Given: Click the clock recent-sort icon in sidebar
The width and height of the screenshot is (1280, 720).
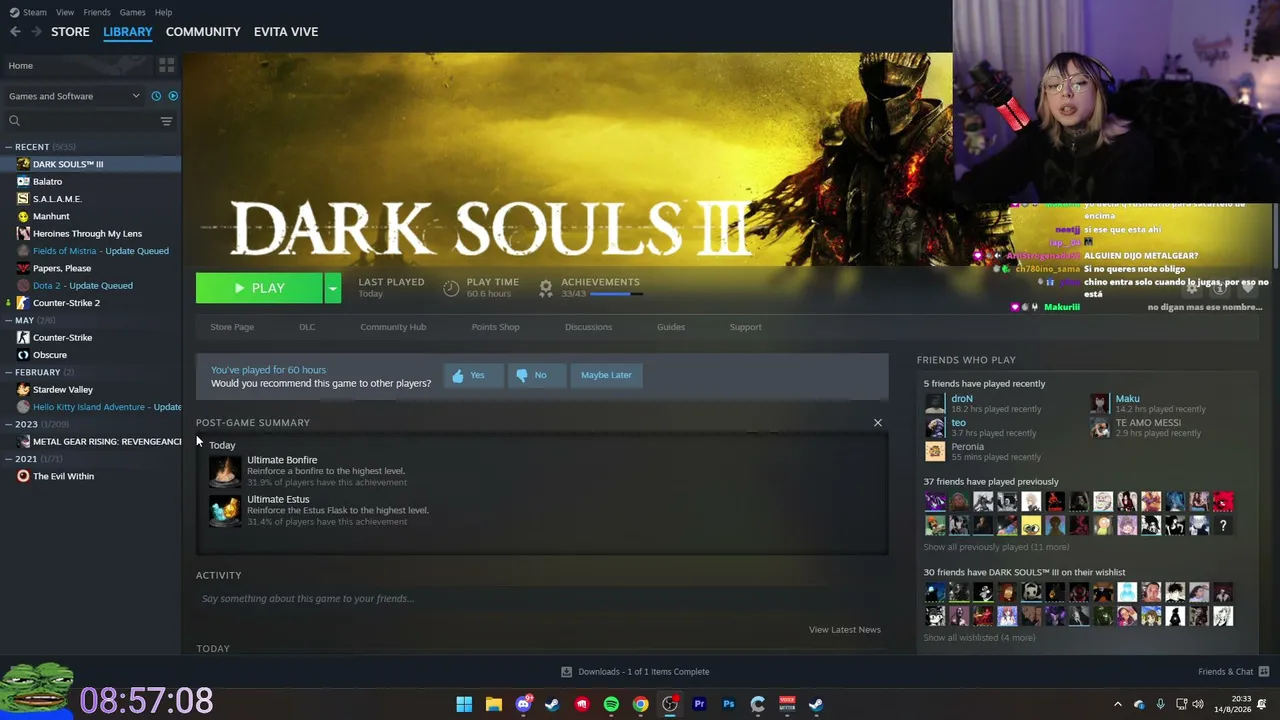Looking at the screenshot, I should tap(156, 96).
